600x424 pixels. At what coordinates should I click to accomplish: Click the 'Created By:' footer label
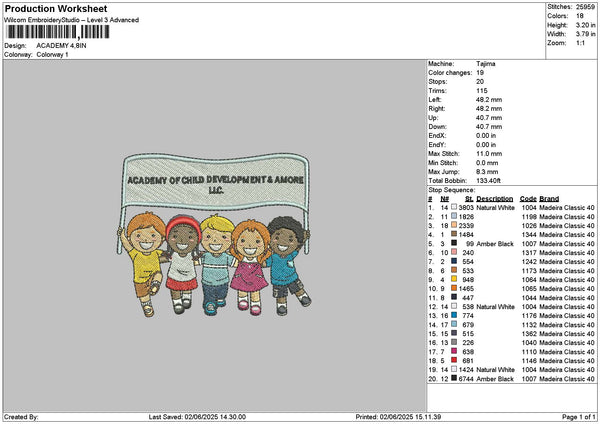[x=21, y=417]
